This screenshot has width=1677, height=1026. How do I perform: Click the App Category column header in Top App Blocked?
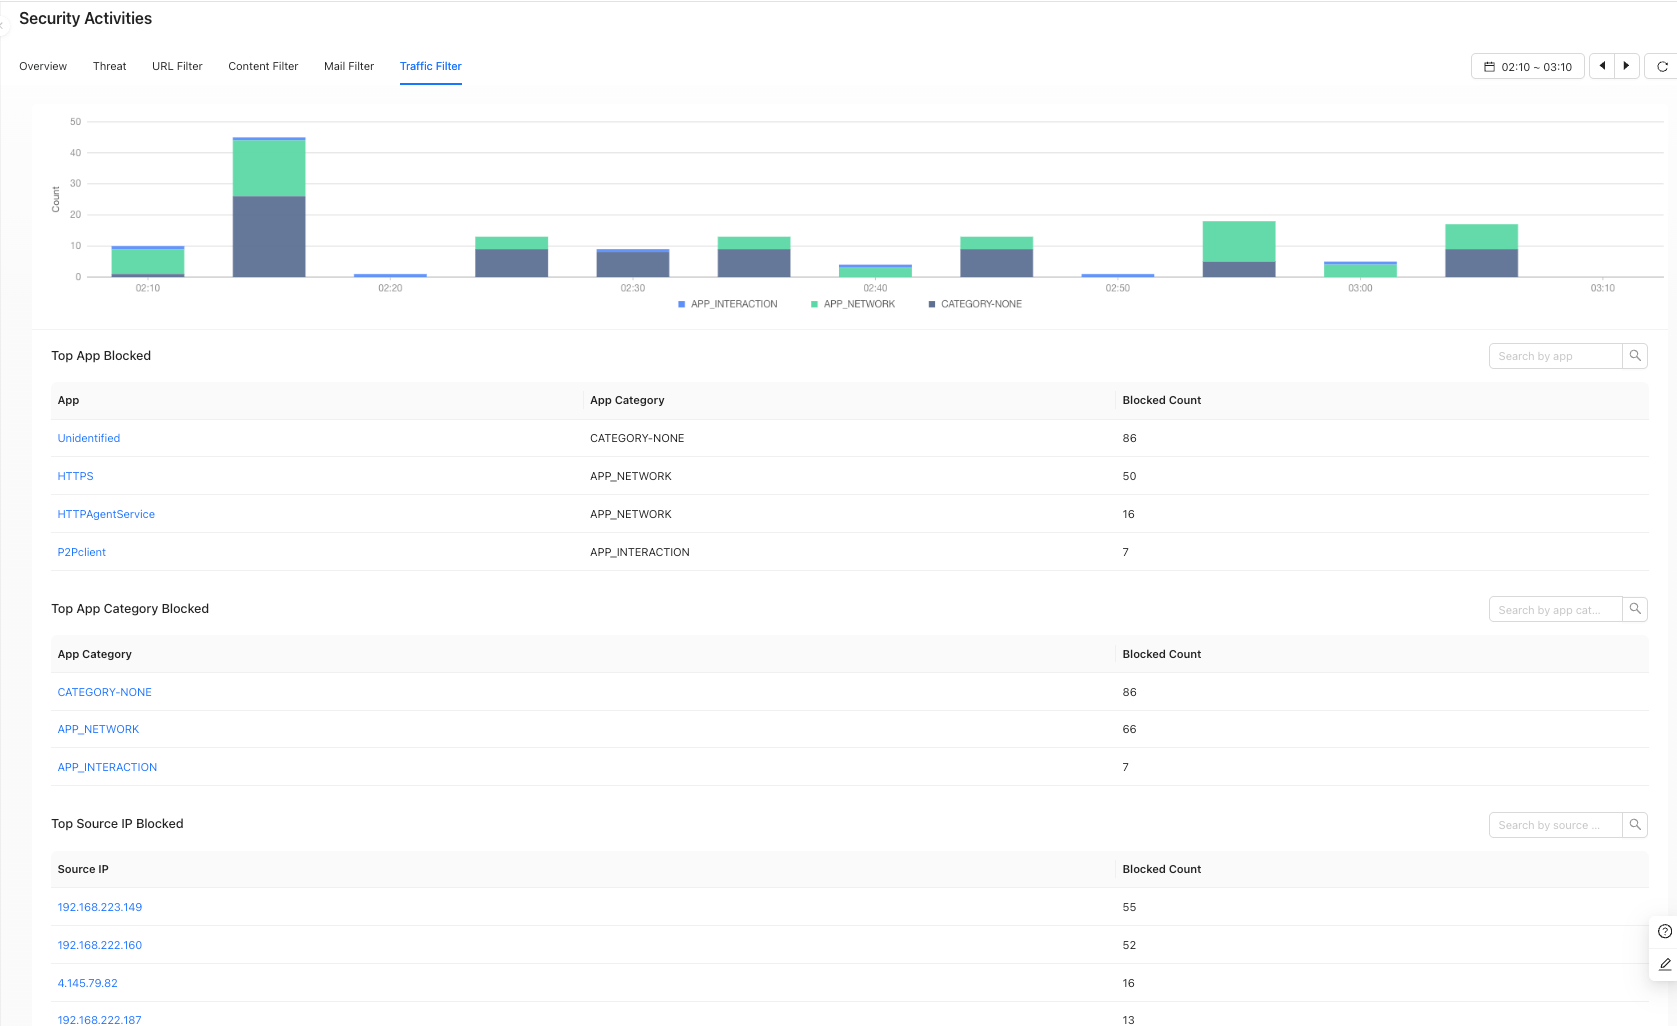click(627, 400)
